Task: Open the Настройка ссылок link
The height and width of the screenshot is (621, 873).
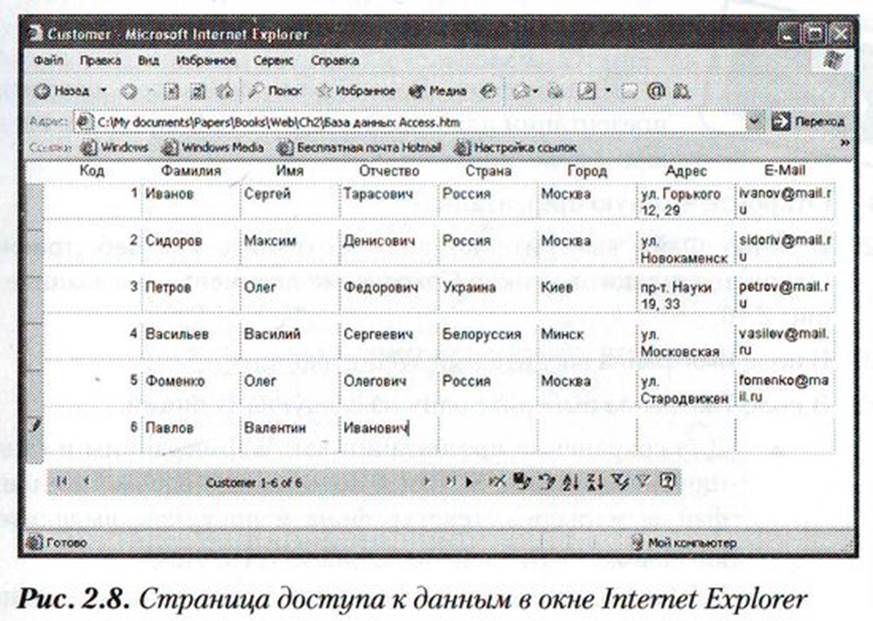Action: coord(516,148)
